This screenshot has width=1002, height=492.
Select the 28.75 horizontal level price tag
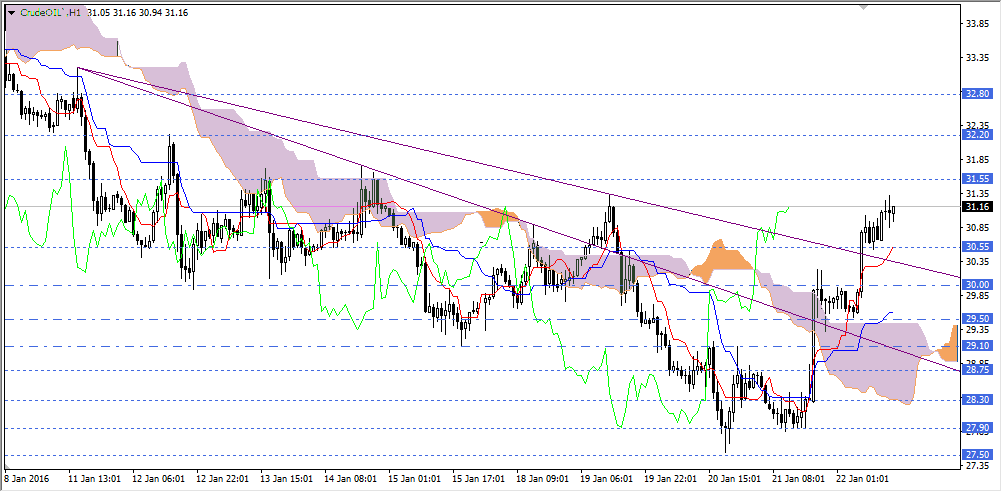[976, 370]
